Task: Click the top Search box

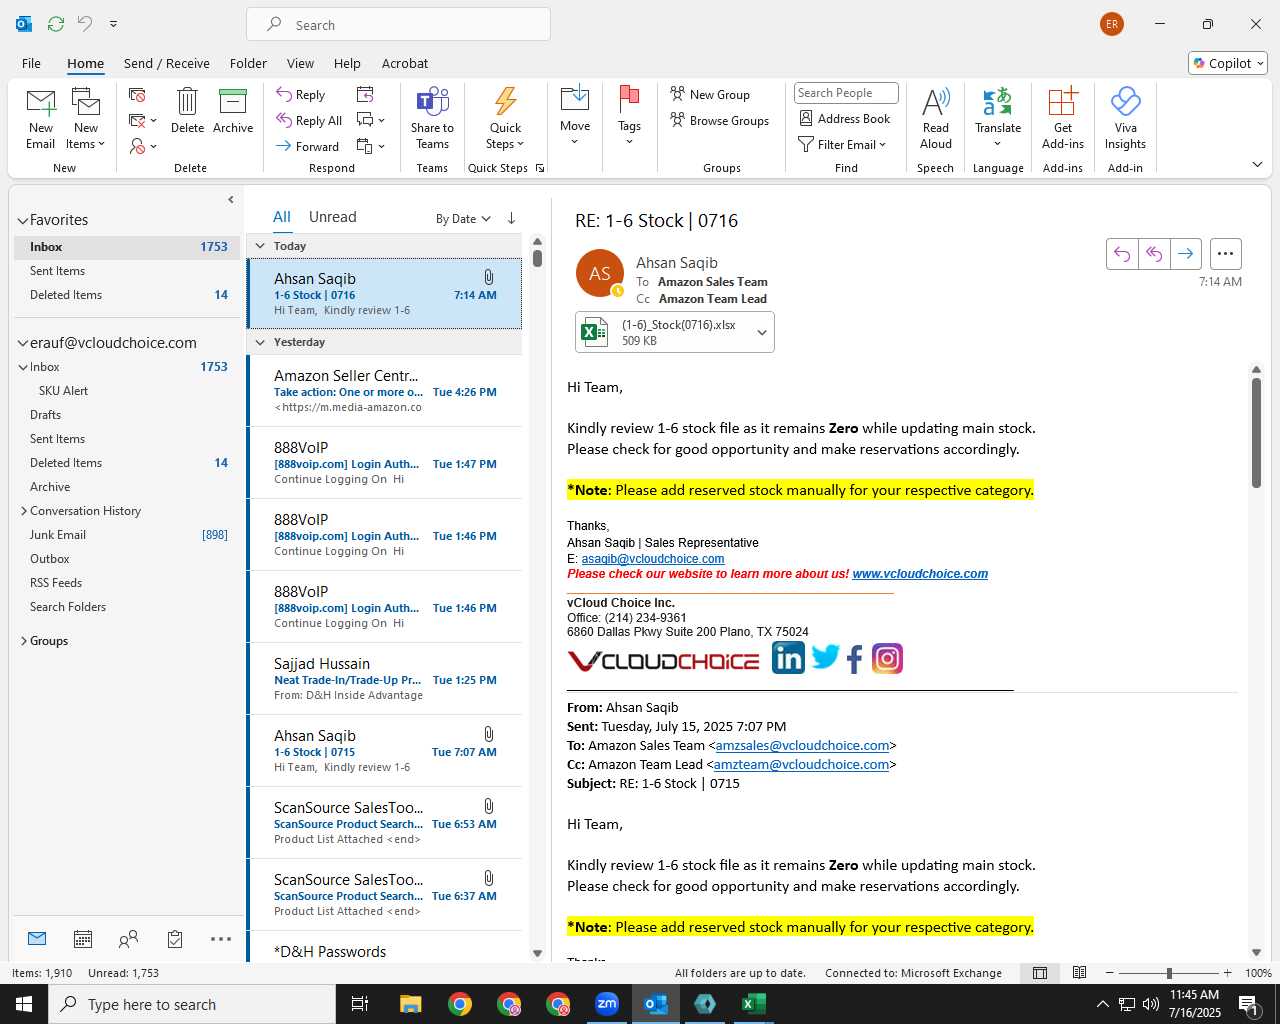Action: tap(398, 24)
